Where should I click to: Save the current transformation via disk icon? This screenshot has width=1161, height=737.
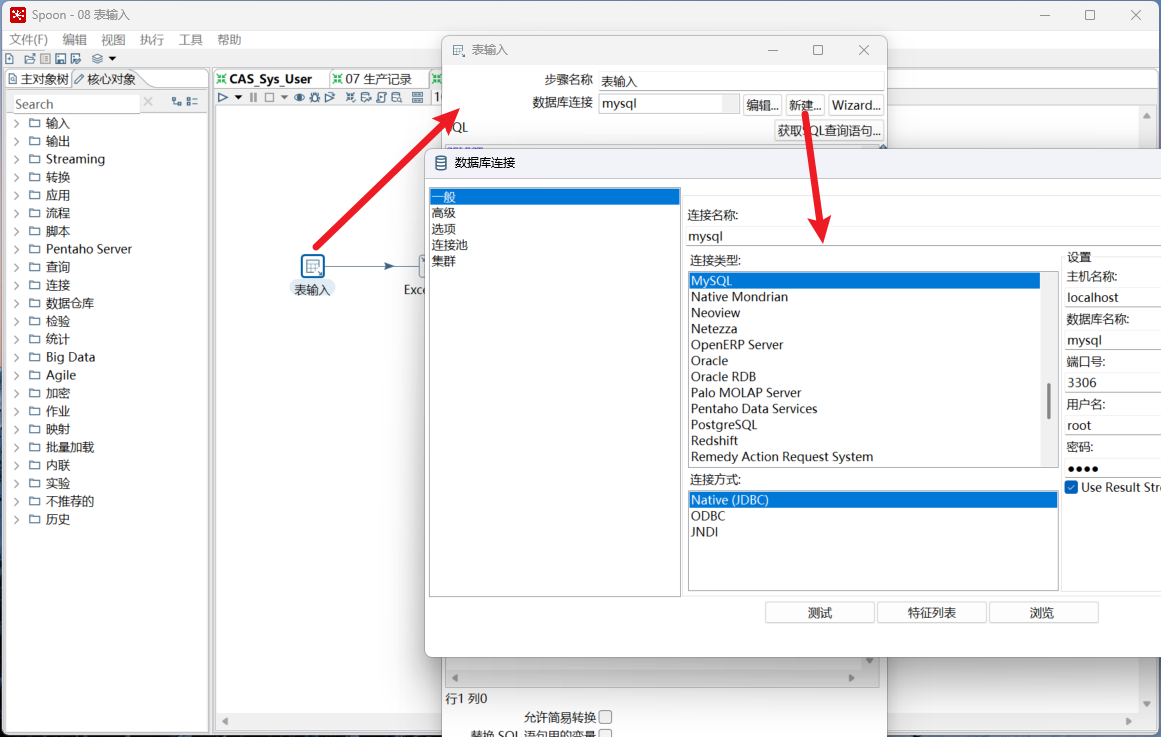[61, 59]
